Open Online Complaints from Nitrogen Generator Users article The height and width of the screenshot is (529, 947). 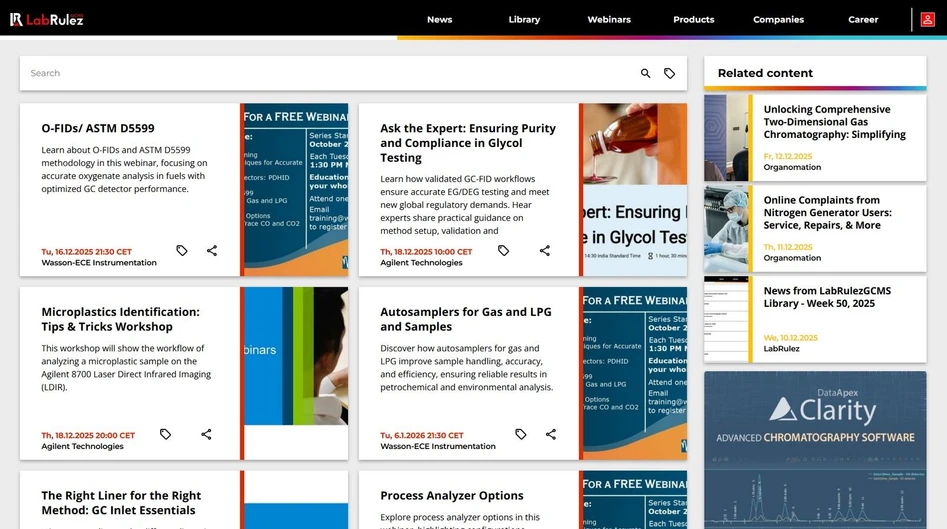(x=827, y=212)
